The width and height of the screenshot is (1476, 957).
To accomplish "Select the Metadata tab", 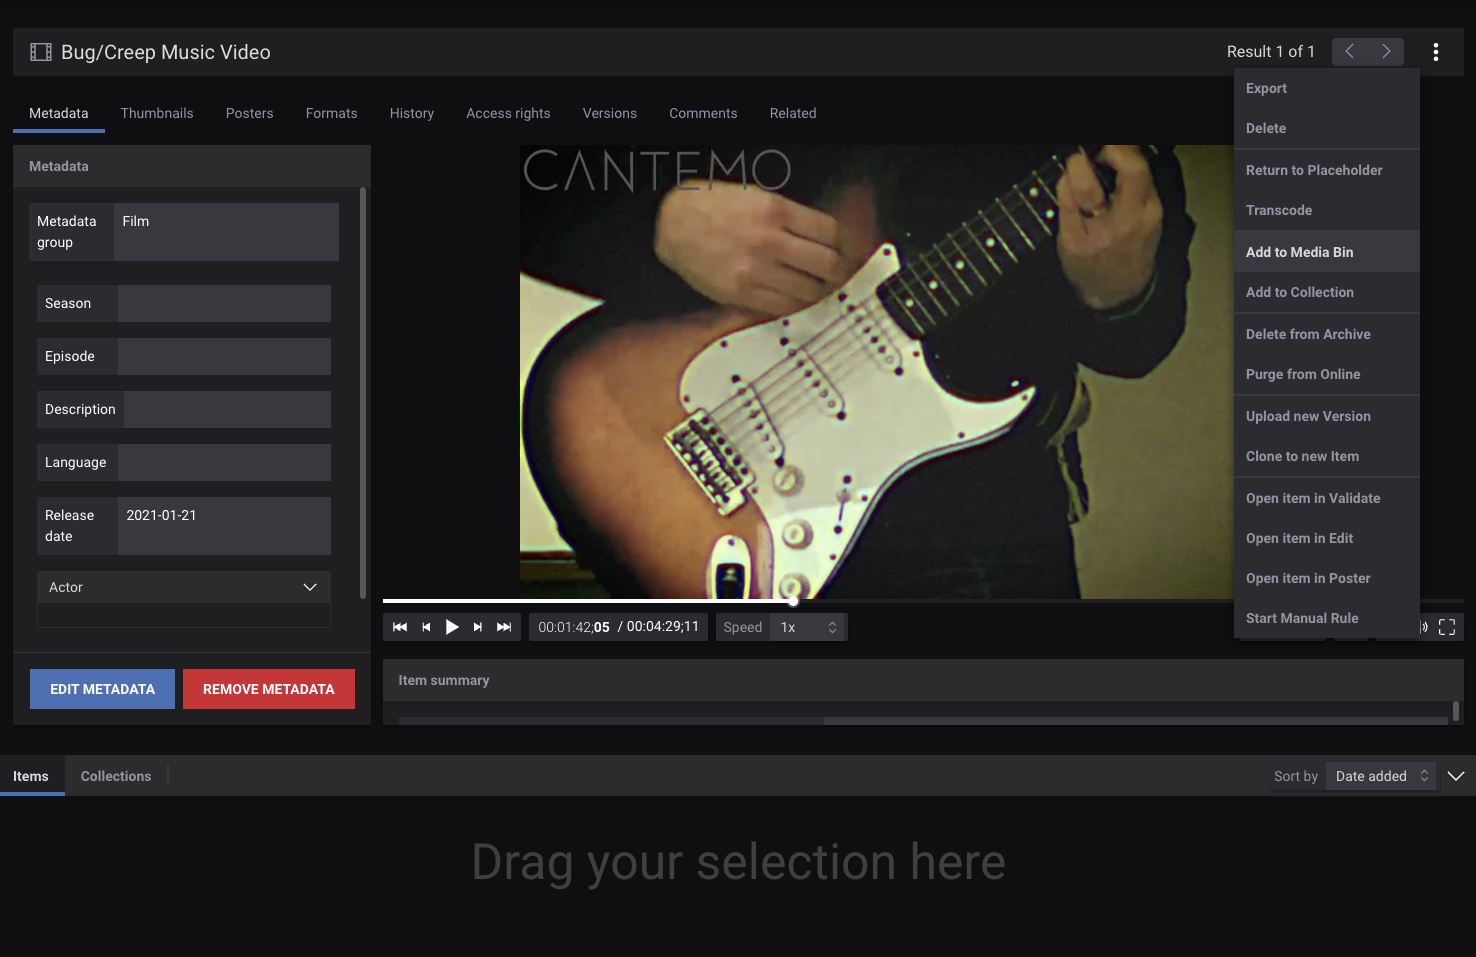I will pyautogui.click(x=59, y=113).
